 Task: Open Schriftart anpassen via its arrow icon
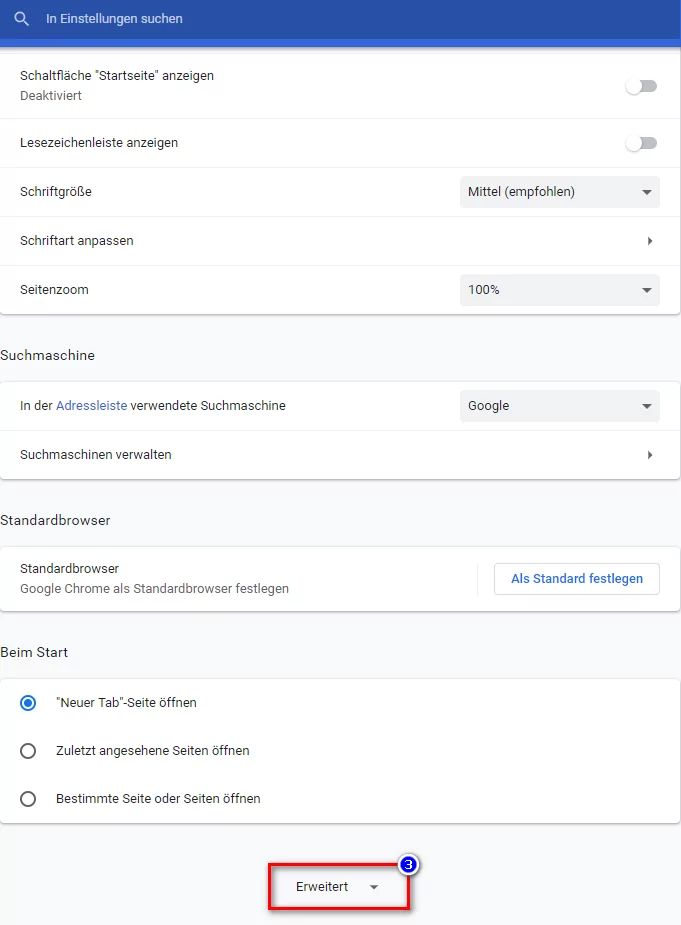click(650, 241)
